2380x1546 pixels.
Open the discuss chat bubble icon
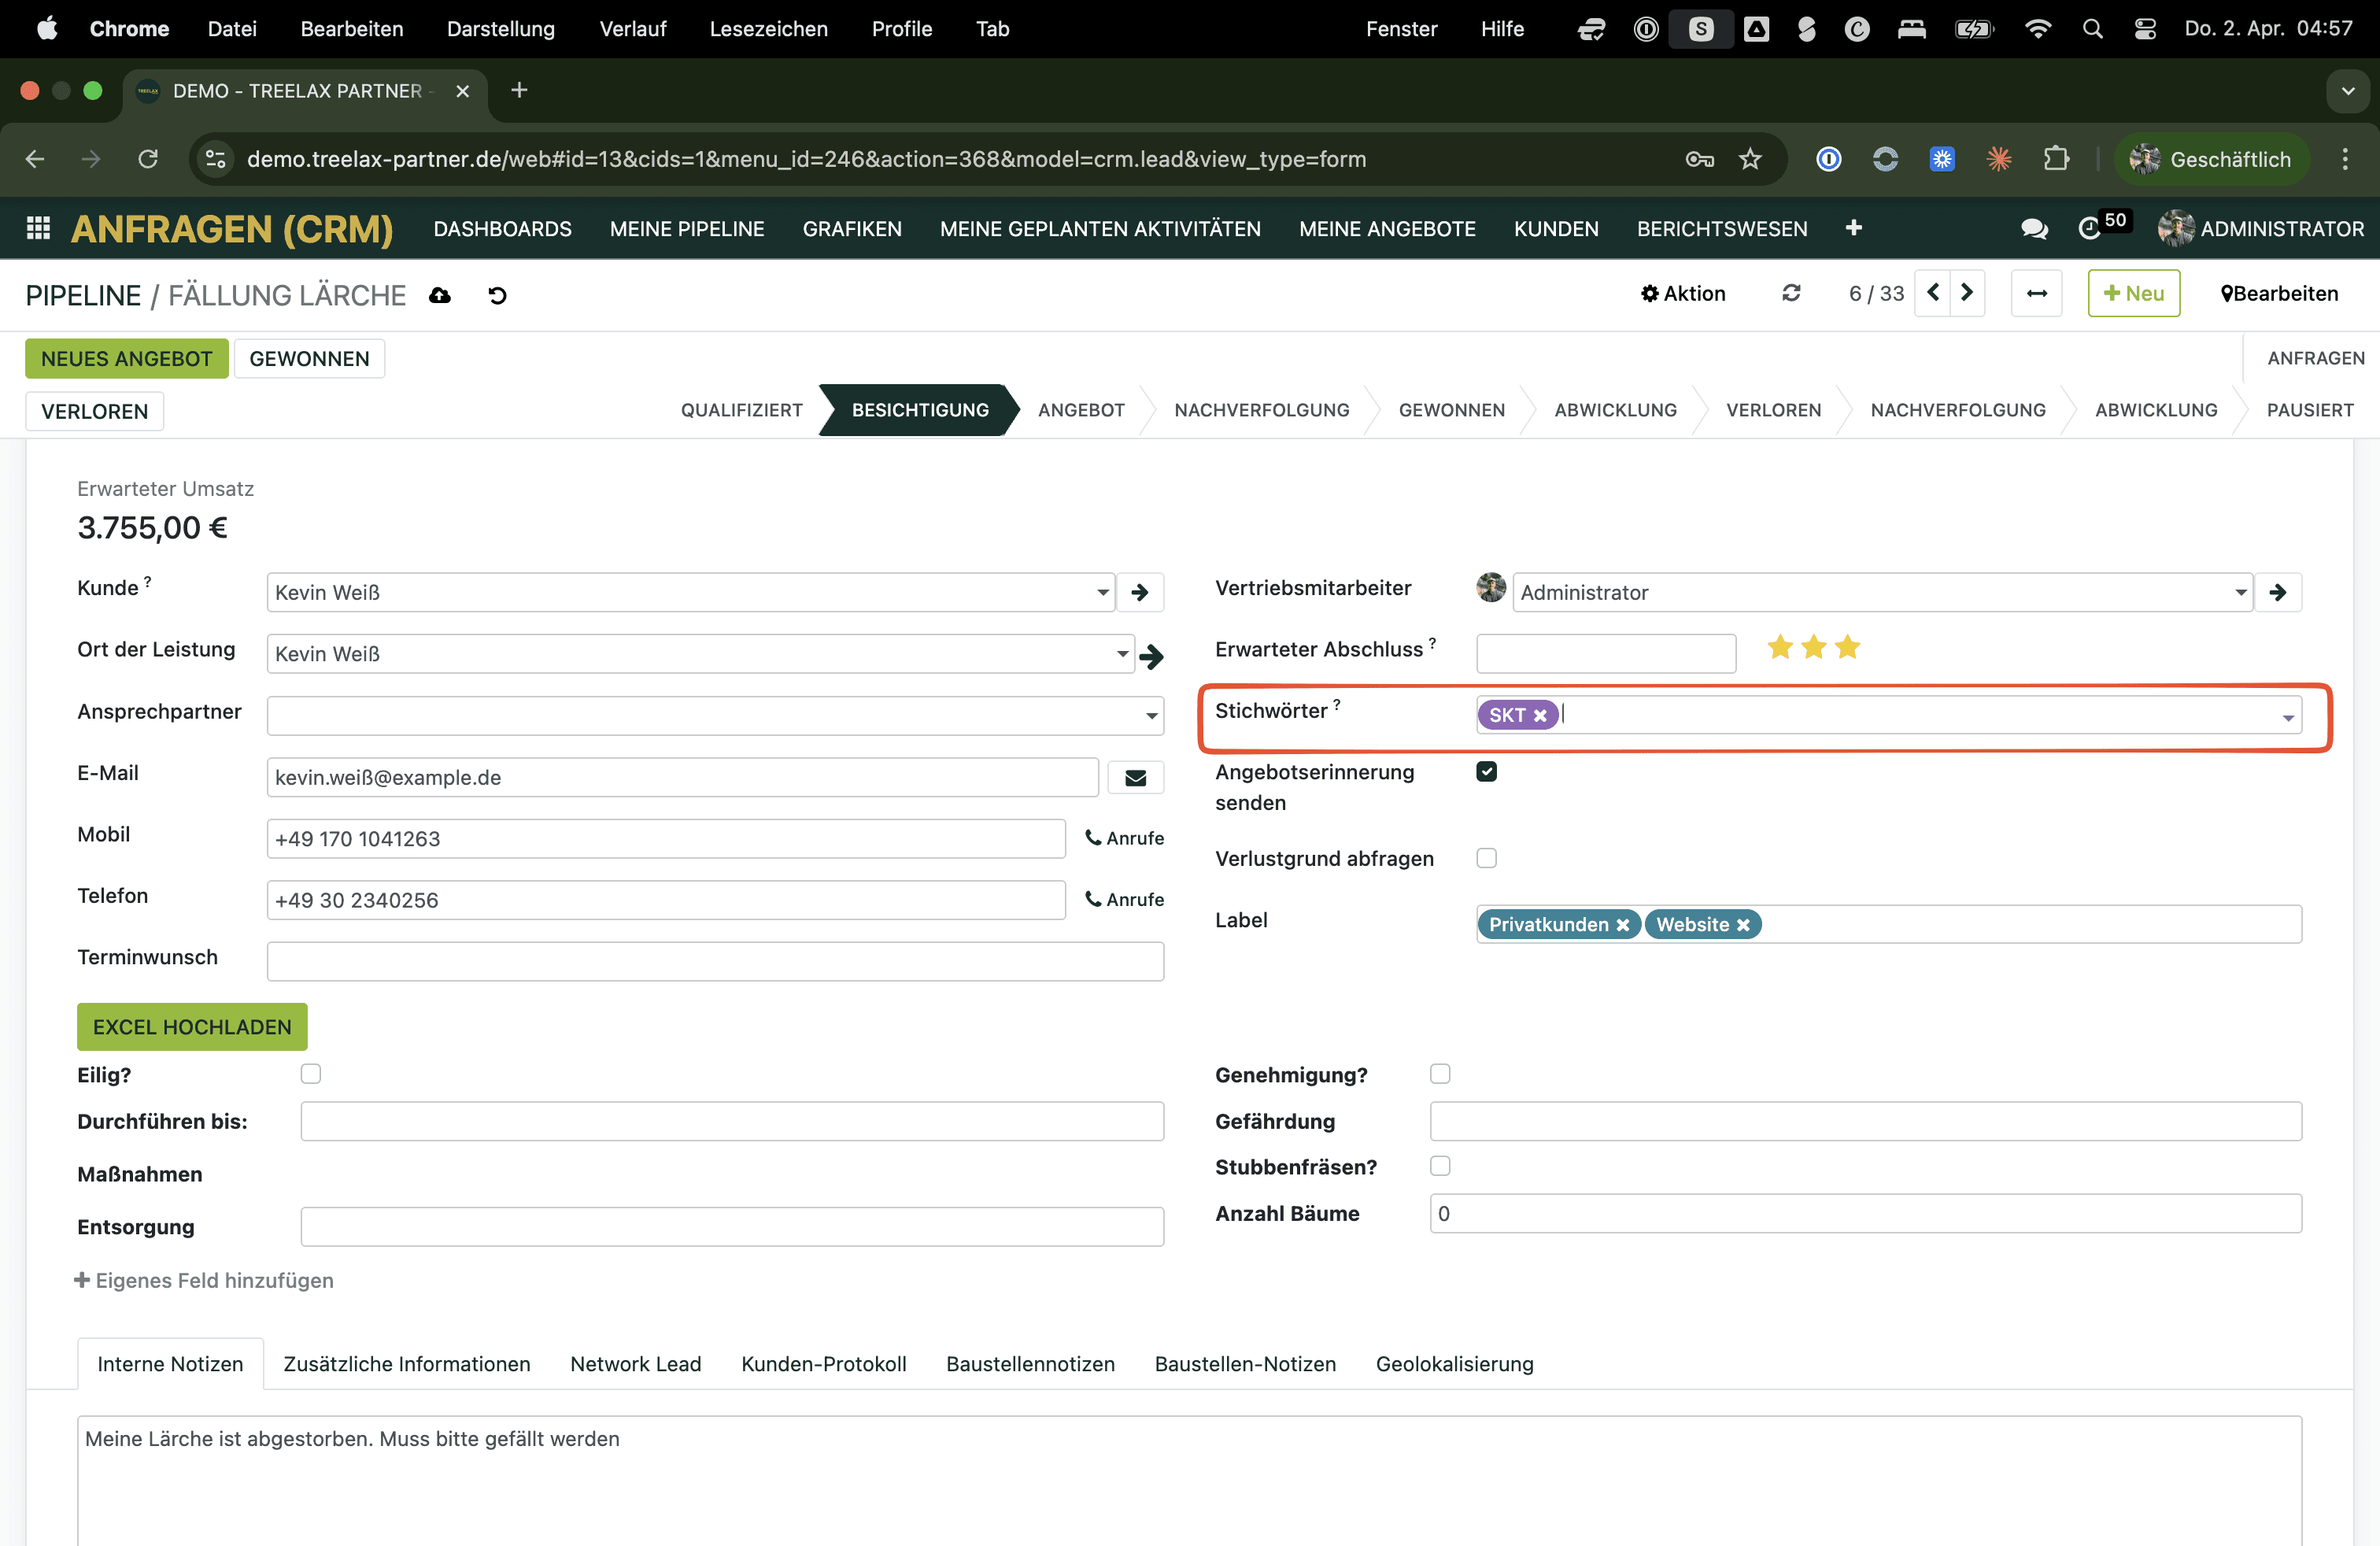click(2033, 229)
